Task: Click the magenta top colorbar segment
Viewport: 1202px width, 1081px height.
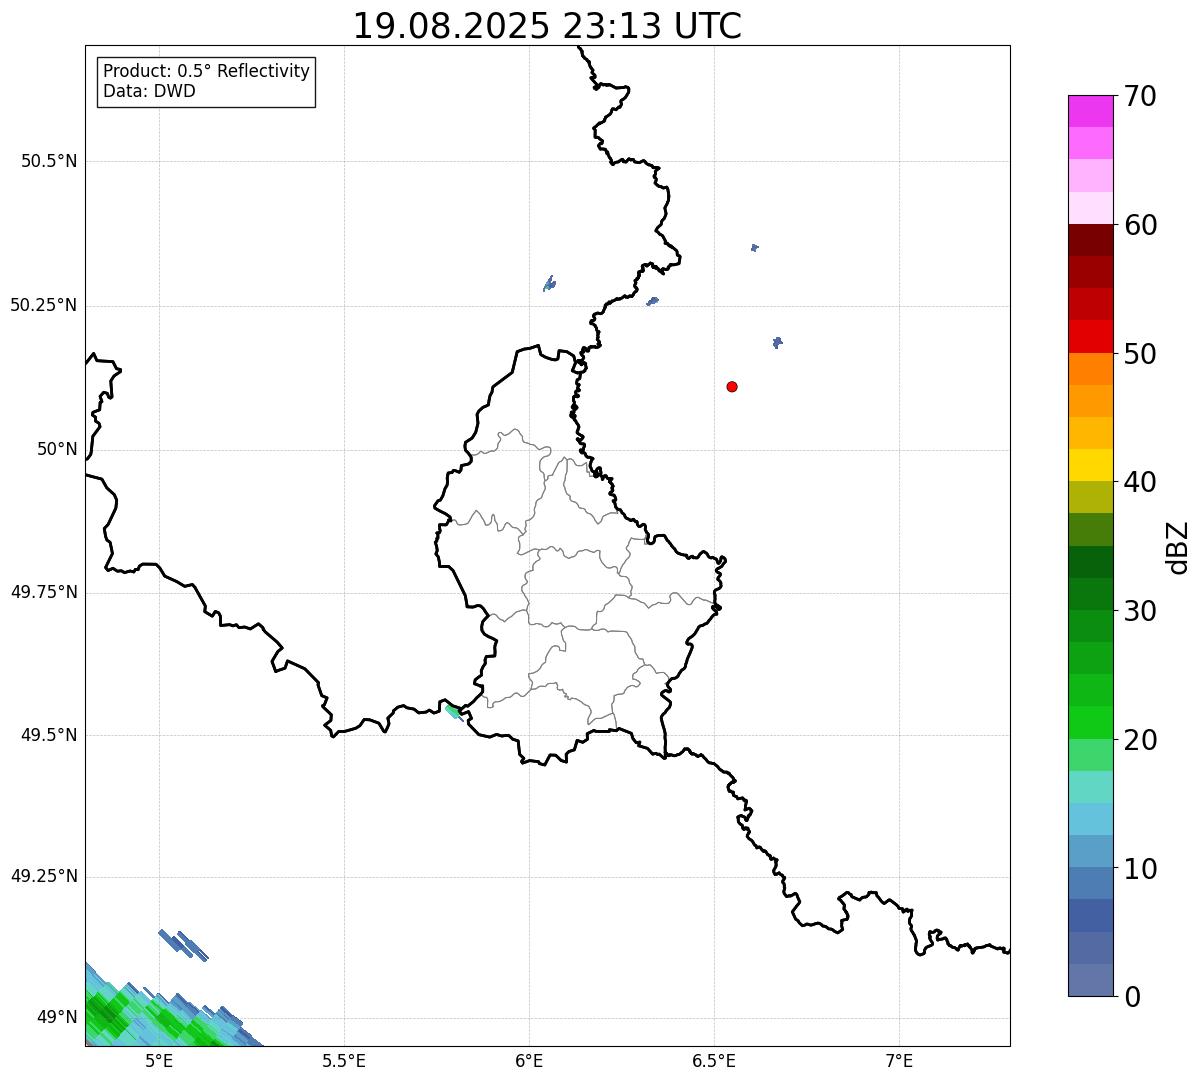Action: 1090,111
